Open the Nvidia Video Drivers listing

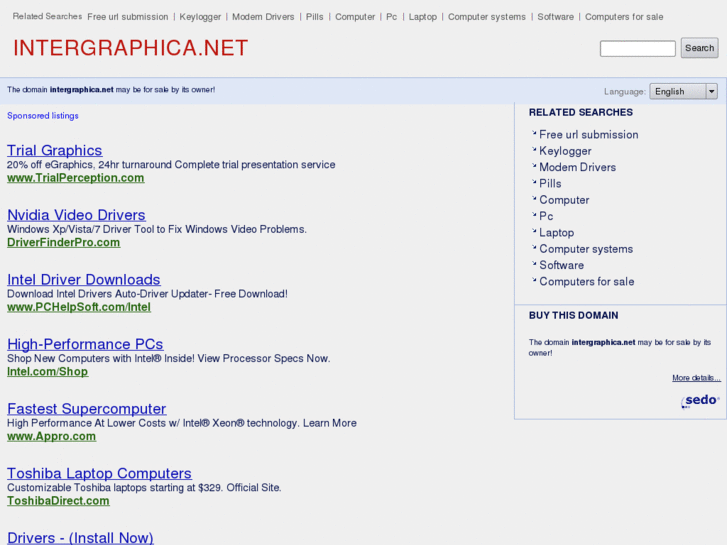click(77, 215)
